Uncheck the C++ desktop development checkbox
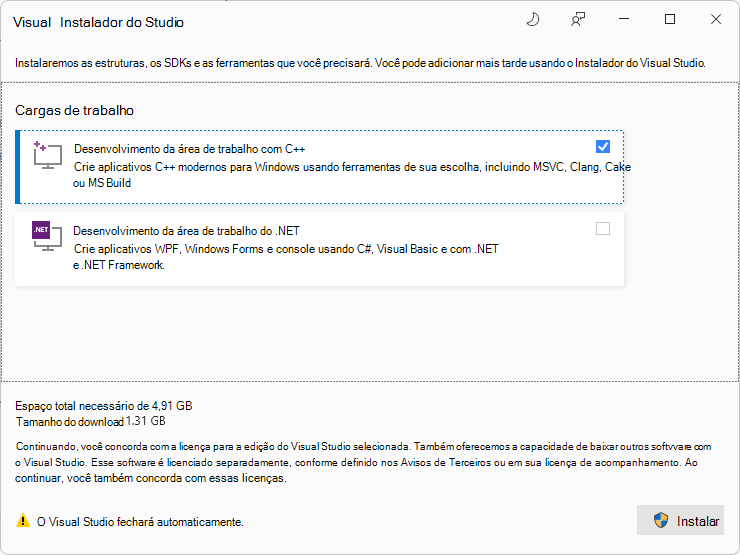This screenshot has width=740, height=555. pyautogui.click(x=603, y=147)
